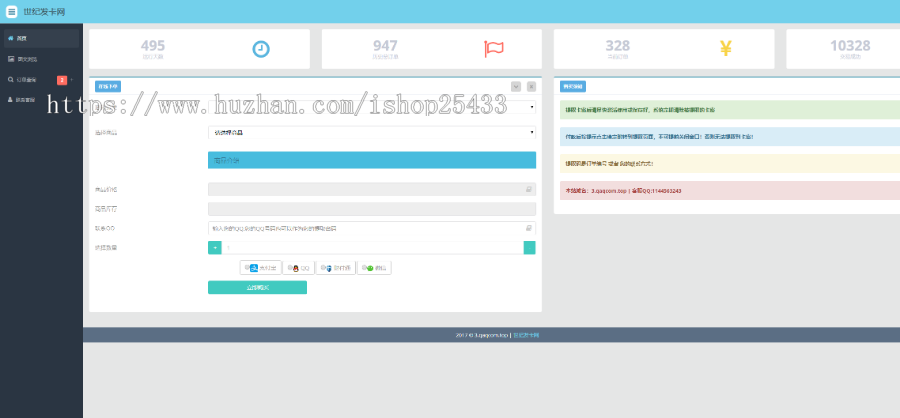The width and height of the screenshot is (900, 418).
Task: Click the 328 statistic number
Action: click(x=618, y=45)
